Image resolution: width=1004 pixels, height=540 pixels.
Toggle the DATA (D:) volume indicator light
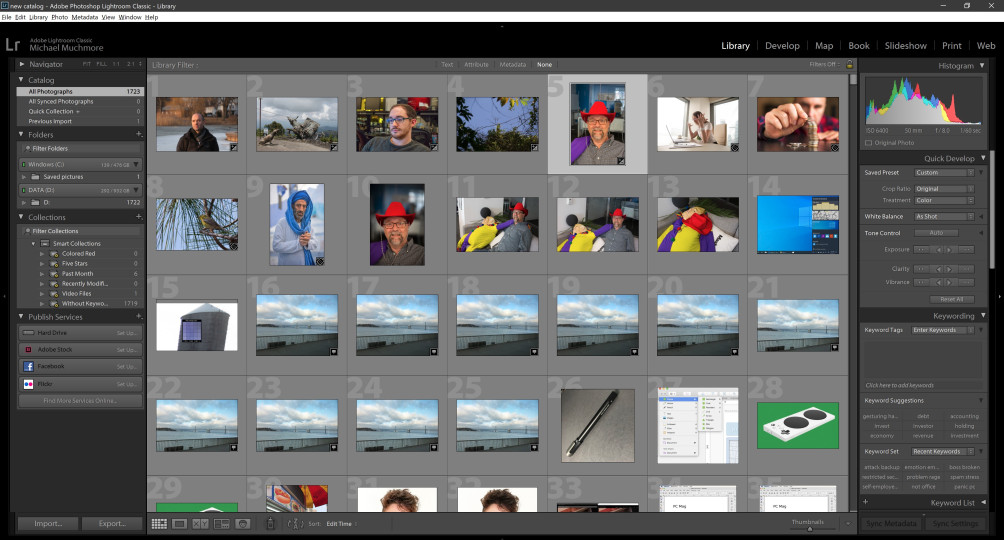[24, 190]
